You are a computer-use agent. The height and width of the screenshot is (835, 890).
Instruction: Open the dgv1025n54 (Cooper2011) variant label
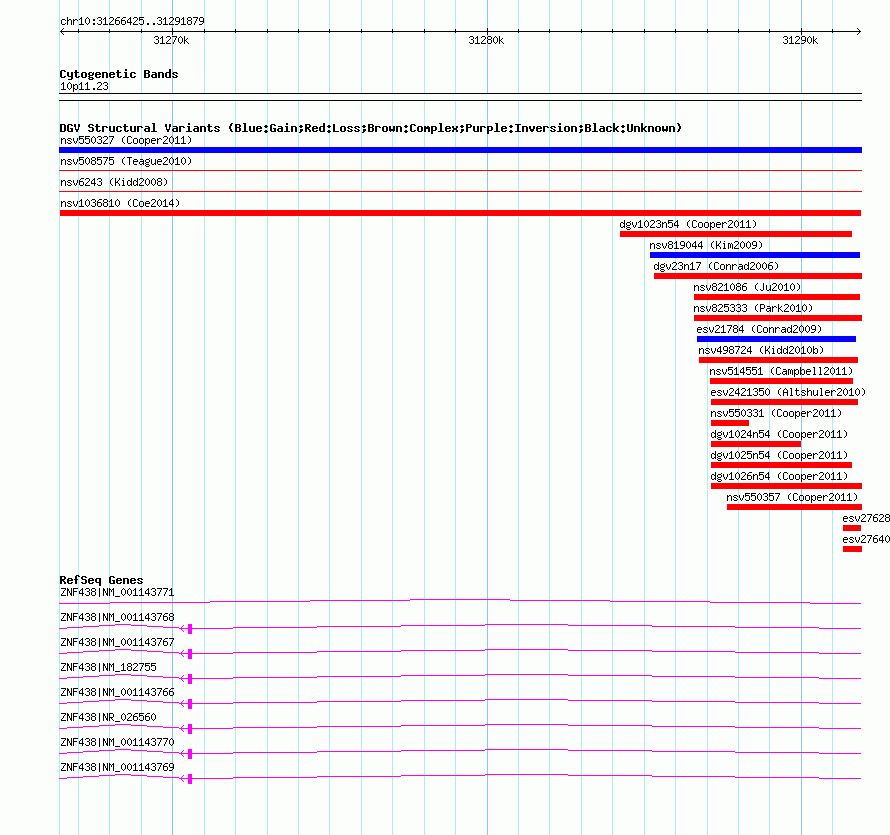point(779,455)
